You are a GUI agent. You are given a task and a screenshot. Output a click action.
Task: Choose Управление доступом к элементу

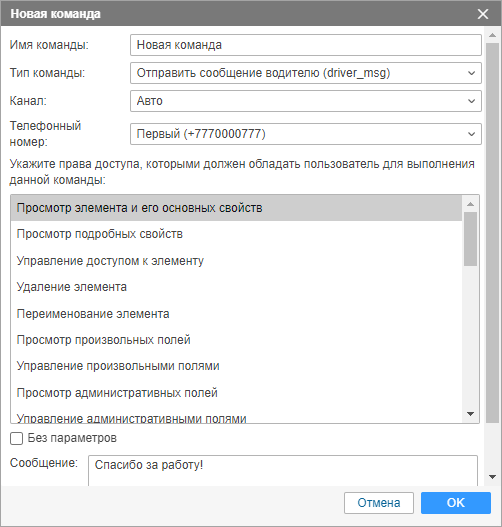point(236,261)
